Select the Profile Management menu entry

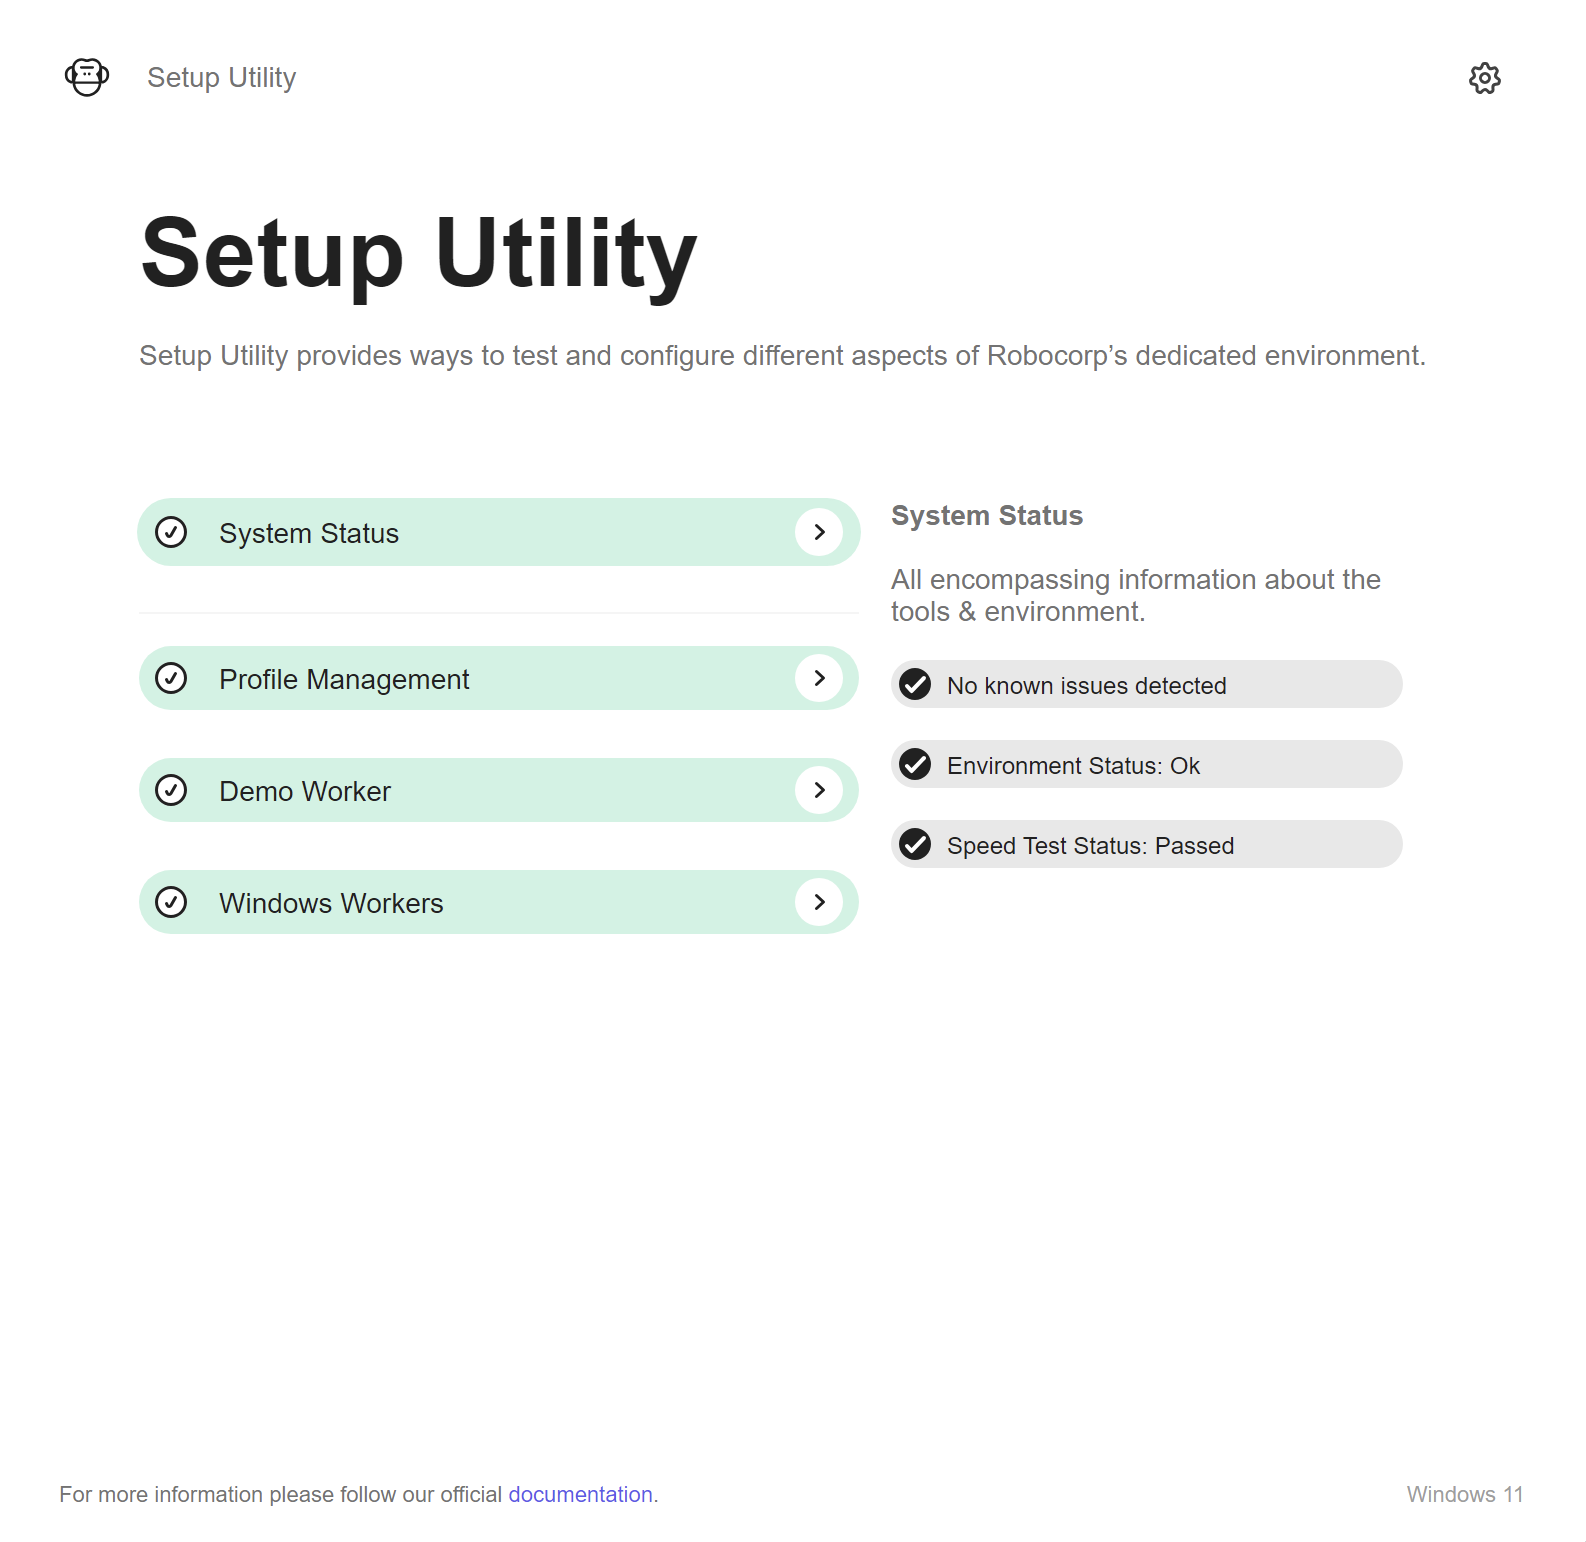click(x=499, y=678)
